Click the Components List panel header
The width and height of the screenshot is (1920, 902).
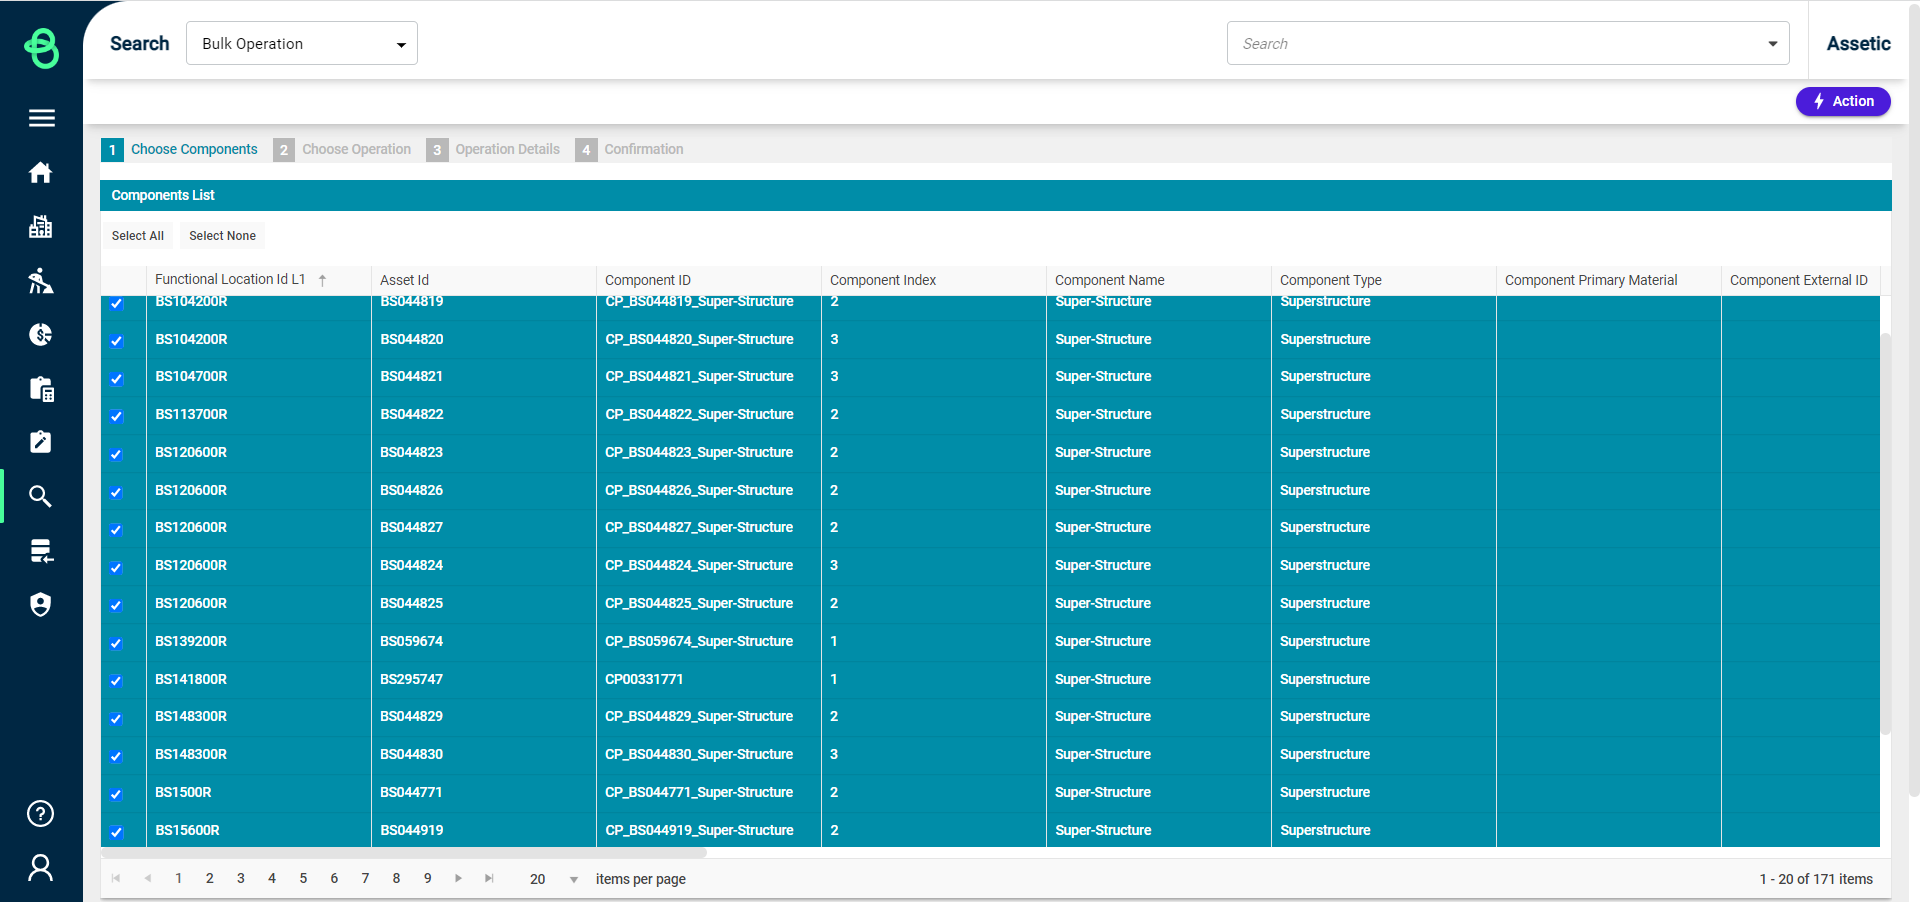996,195
